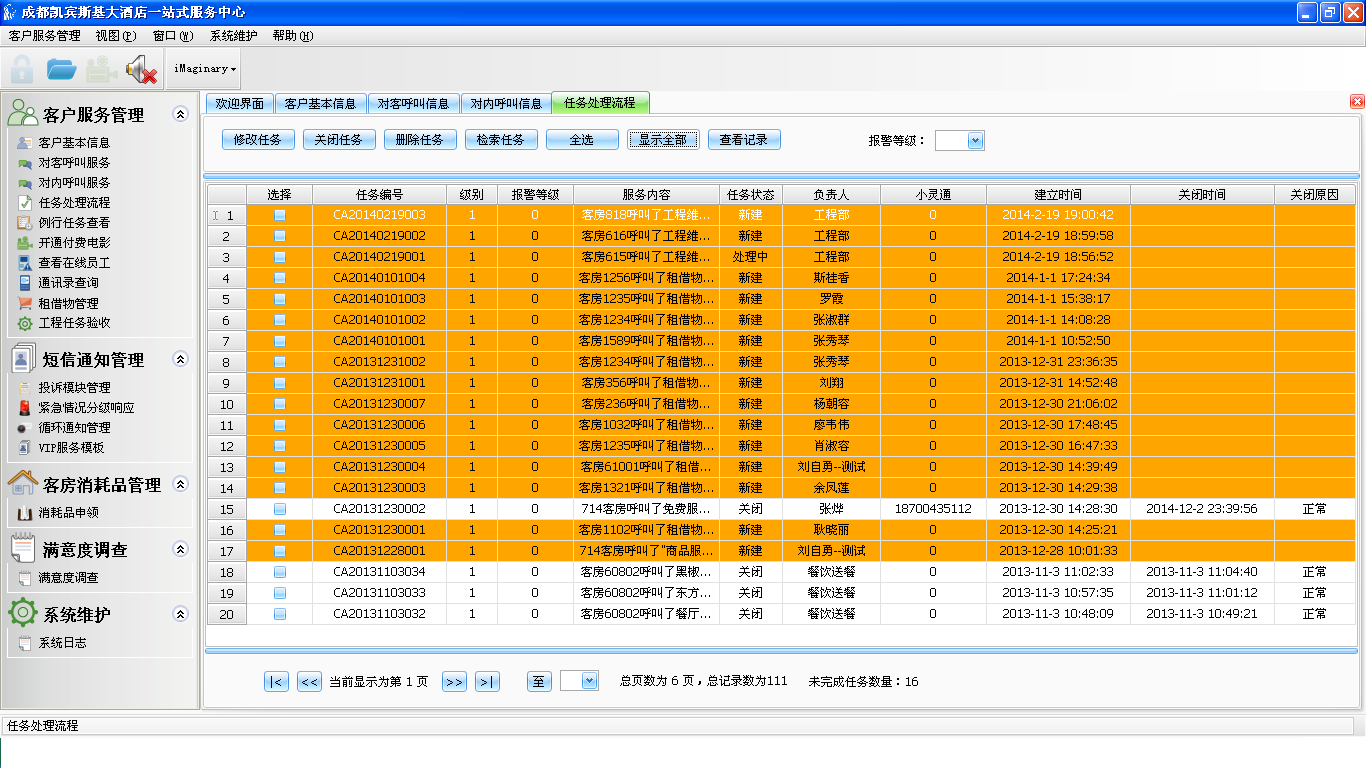The width and height of the screenshot is (1366, 768).
Task: Open 紧急情况分级响应 sidebar item
Action: (86, 408)
